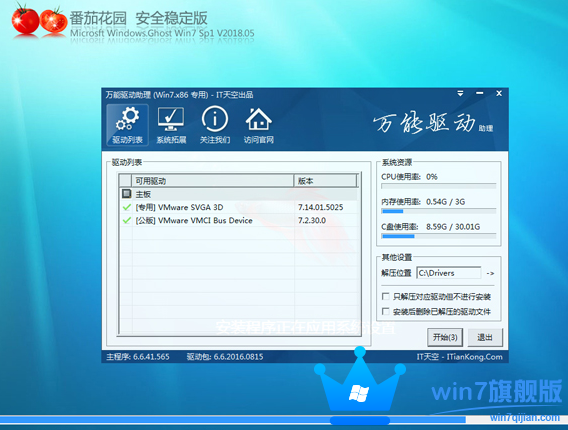Select version 7.14.01.5025 cell
Viewport: 568px width, 430px height.
tap(320, 207)
